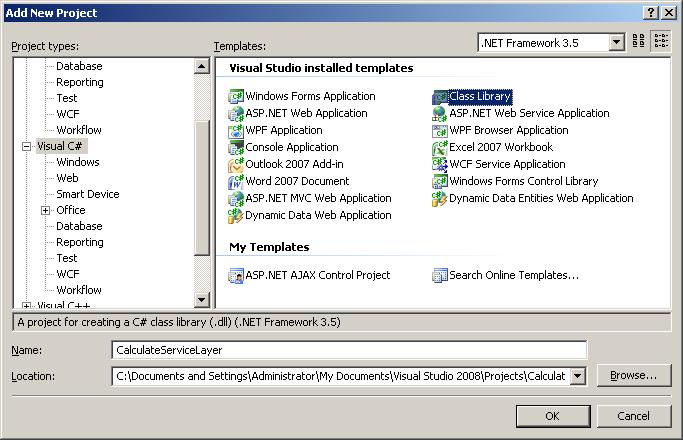Click the Dynamic Data Entities Web Application icon
Image resolution: width=683 pixels, height=440 pixels.
point(440,198)
